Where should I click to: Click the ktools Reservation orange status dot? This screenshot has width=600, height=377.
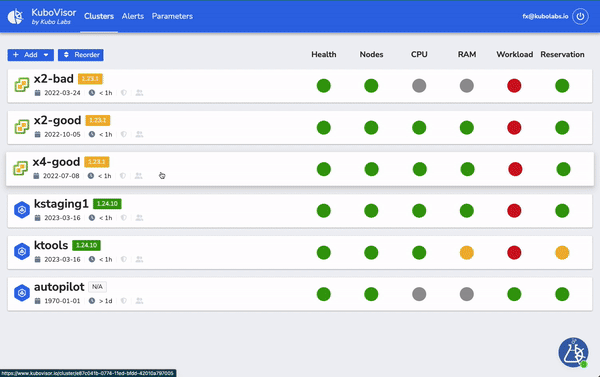[x=562, y=253]
